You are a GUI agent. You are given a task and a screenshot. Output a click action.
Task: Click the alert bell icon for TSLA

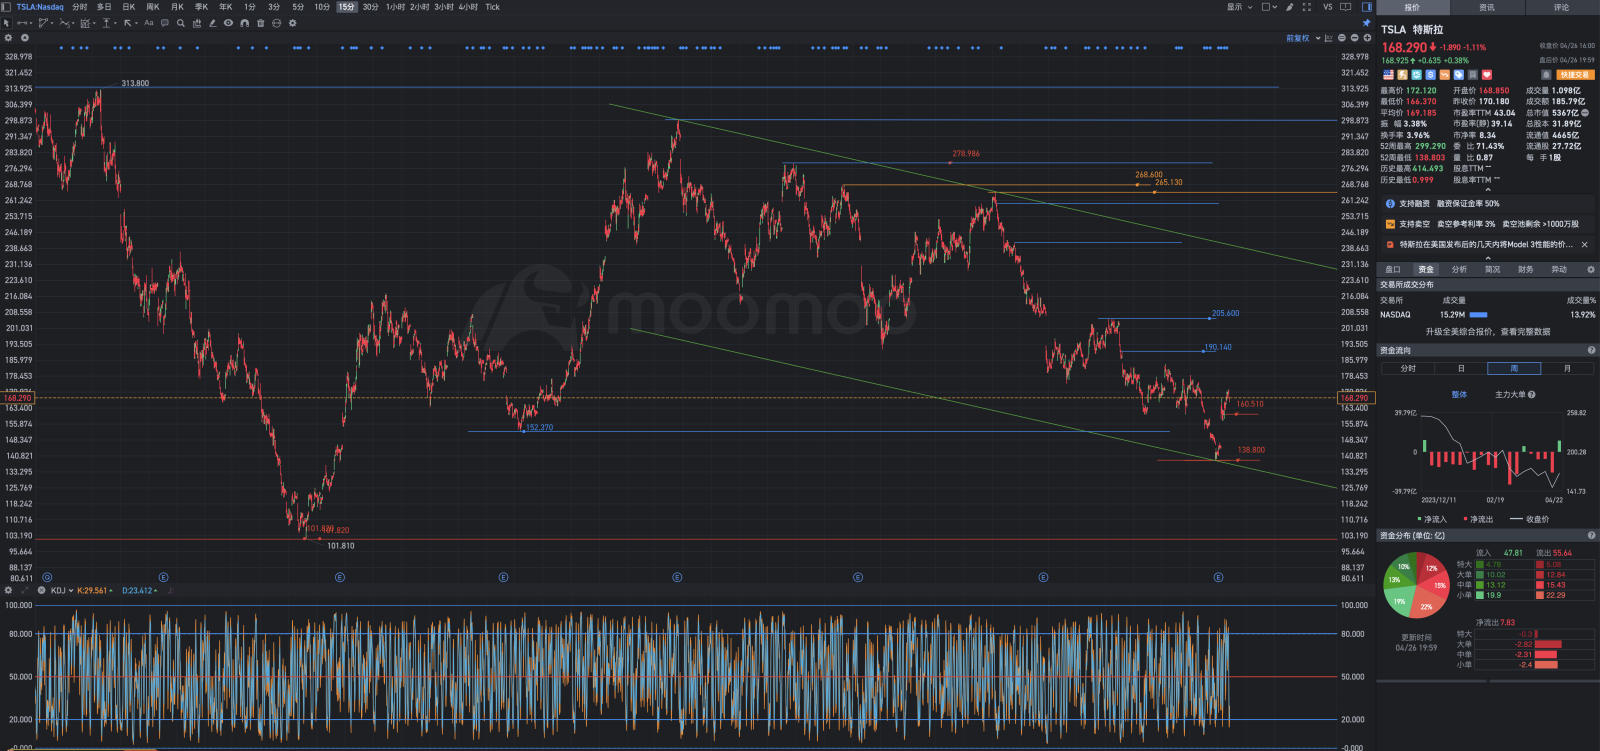[x=1546, y=75]
